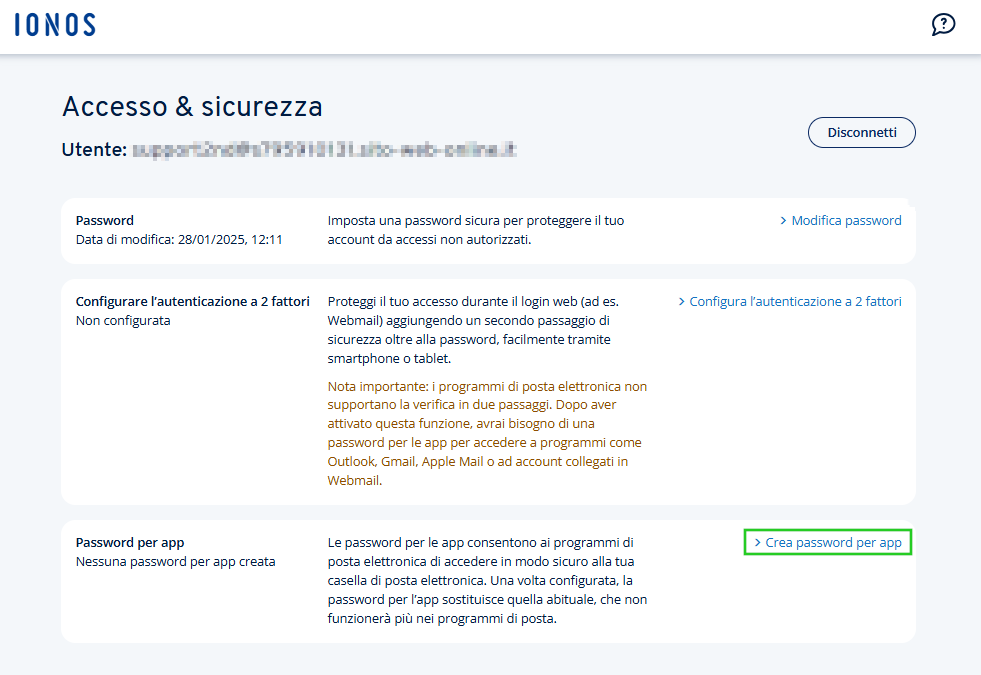Click the chevron before "Configura l'autenticazione a 2 fattori"
This screenshot has height=675, width=981.
(681, 300)
